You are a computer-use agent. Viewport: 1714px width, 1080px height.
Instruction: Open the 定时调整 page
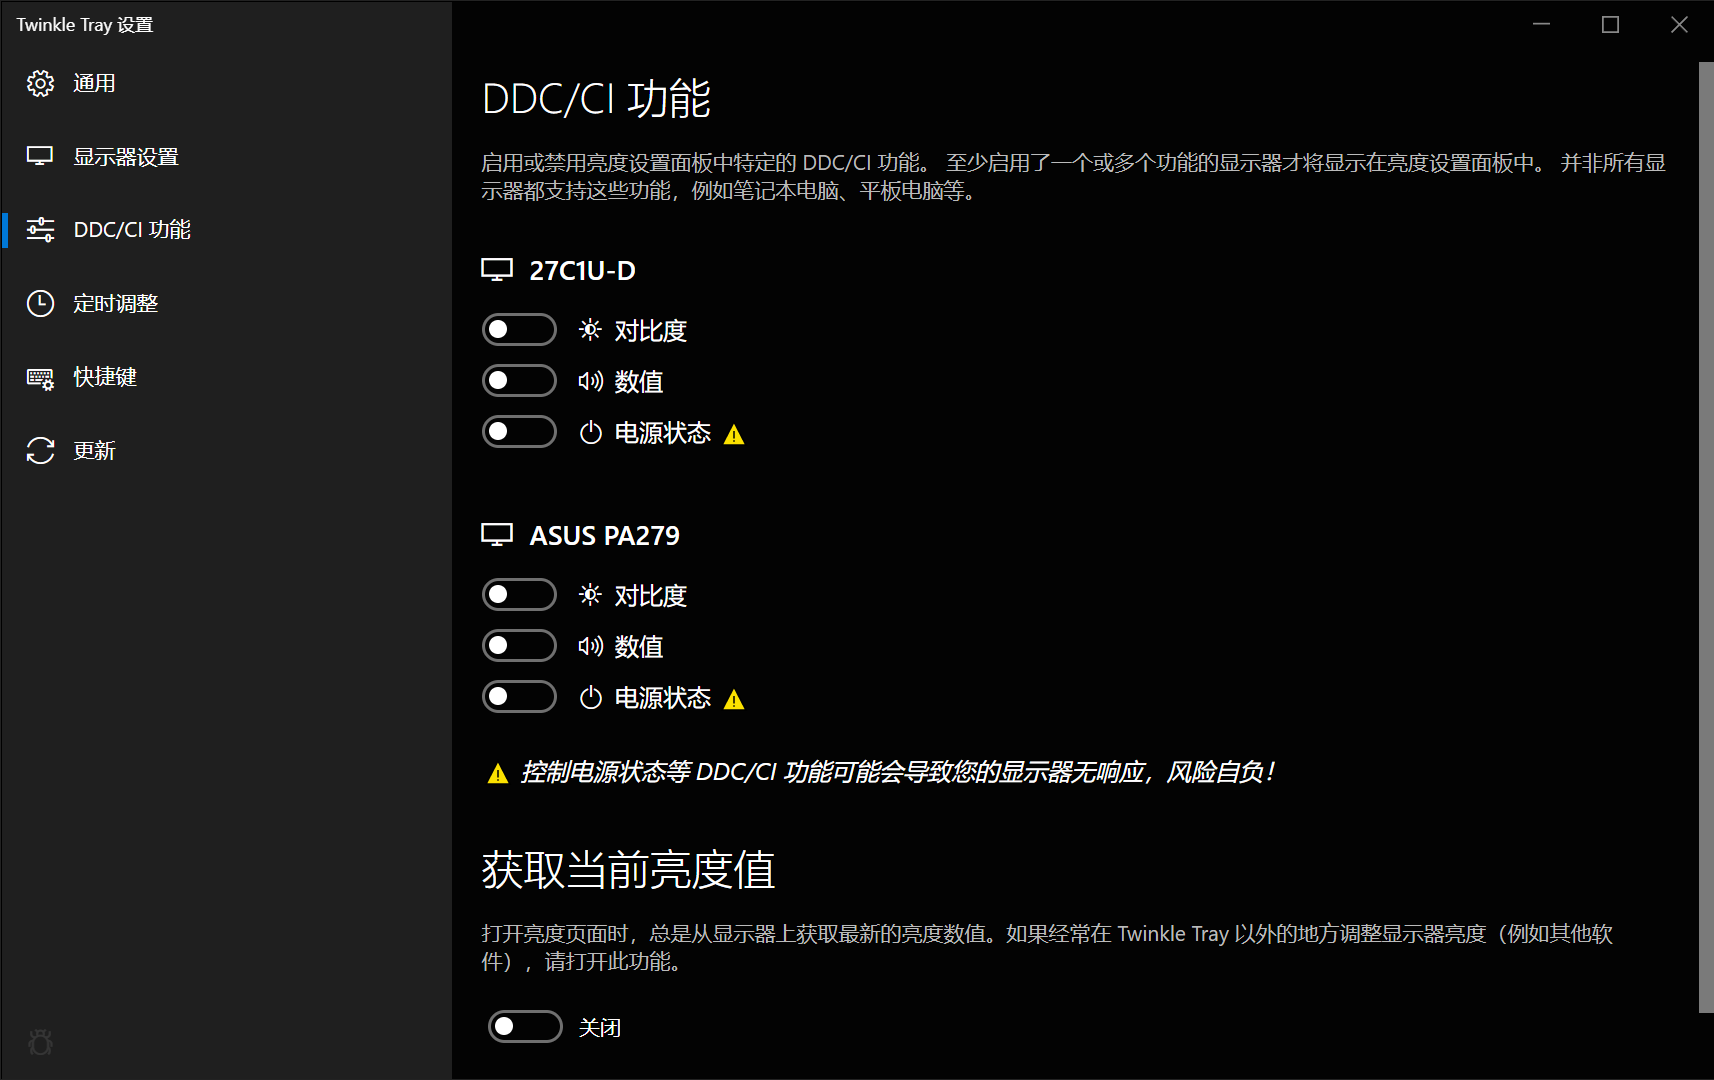(x=226, y=303)
